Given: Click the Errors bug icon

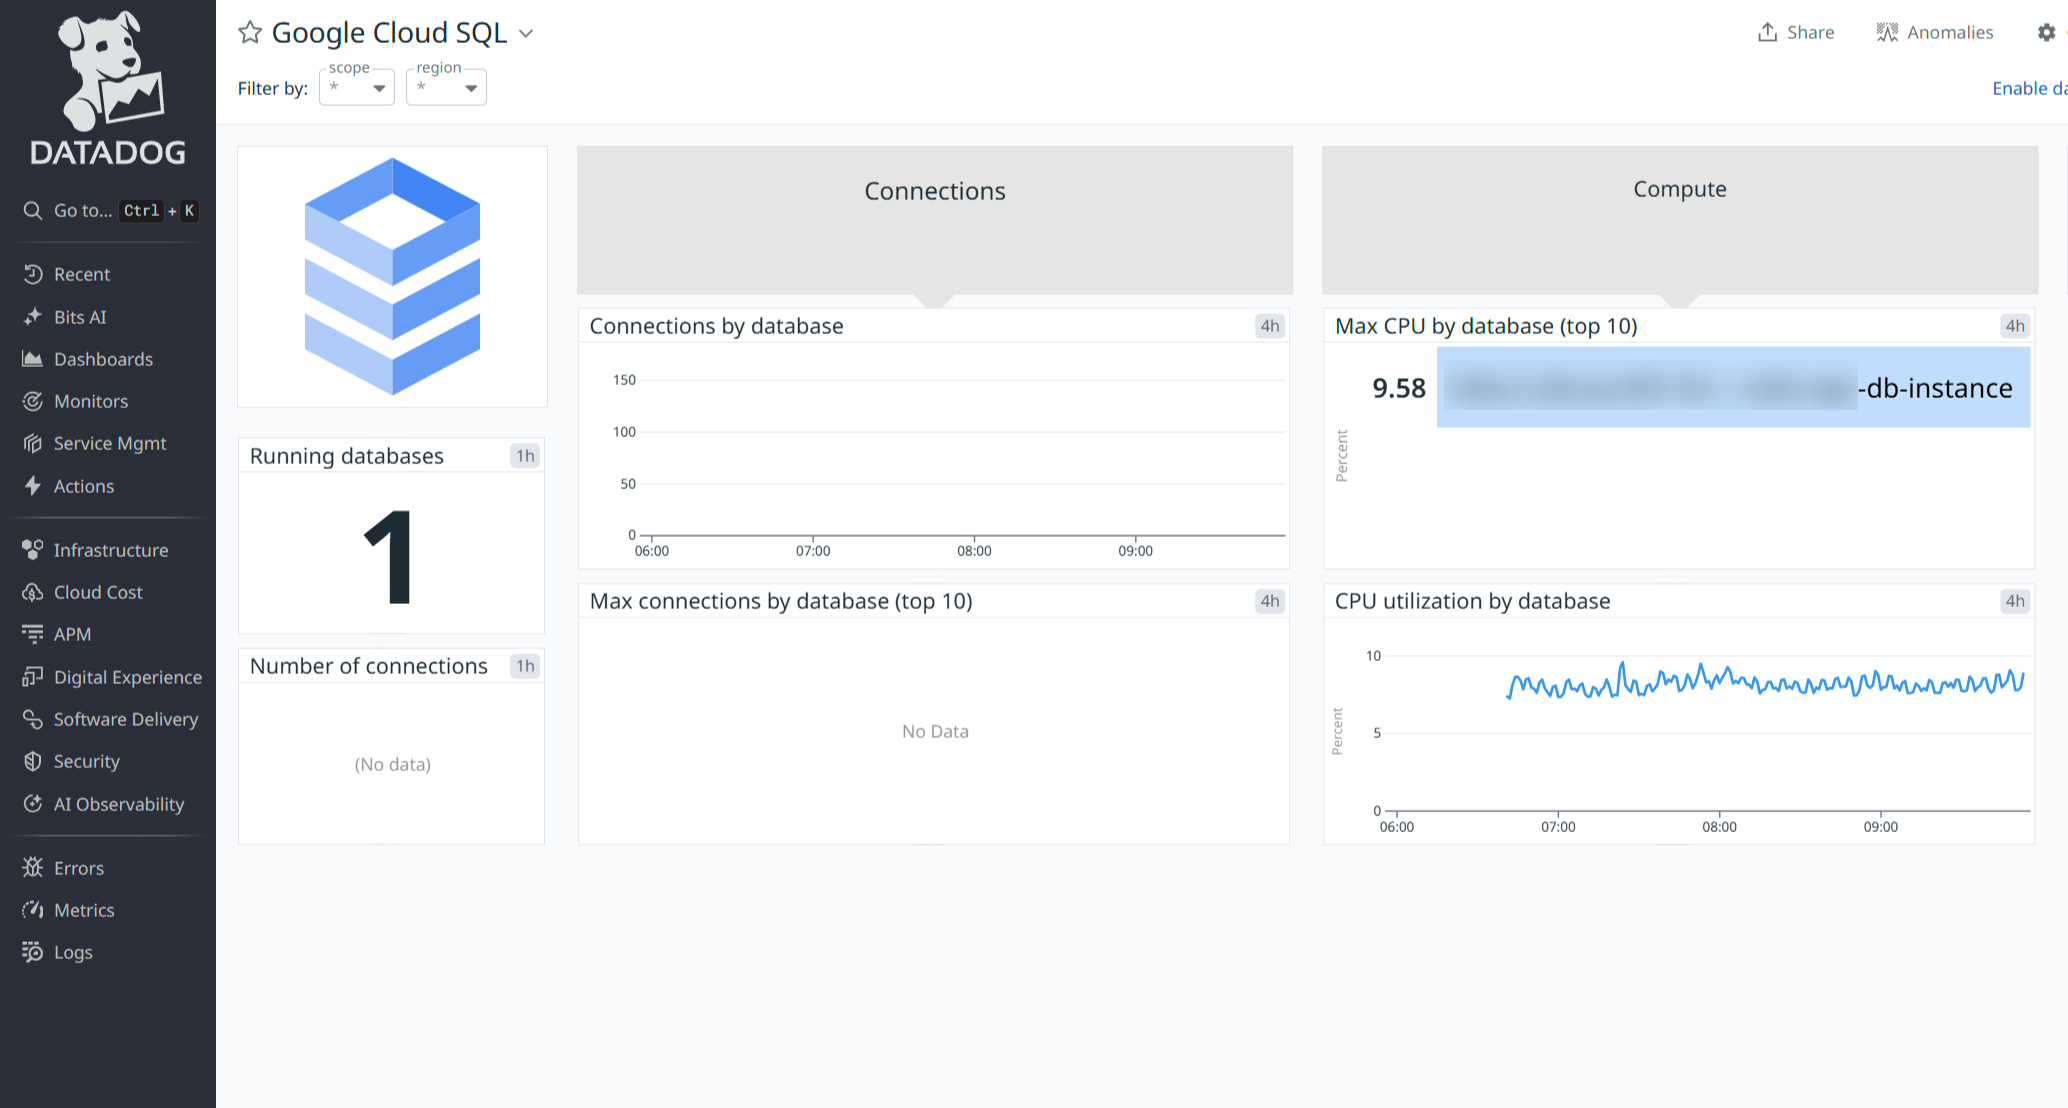Looking at the screenshot, I should tap(33, 868).
